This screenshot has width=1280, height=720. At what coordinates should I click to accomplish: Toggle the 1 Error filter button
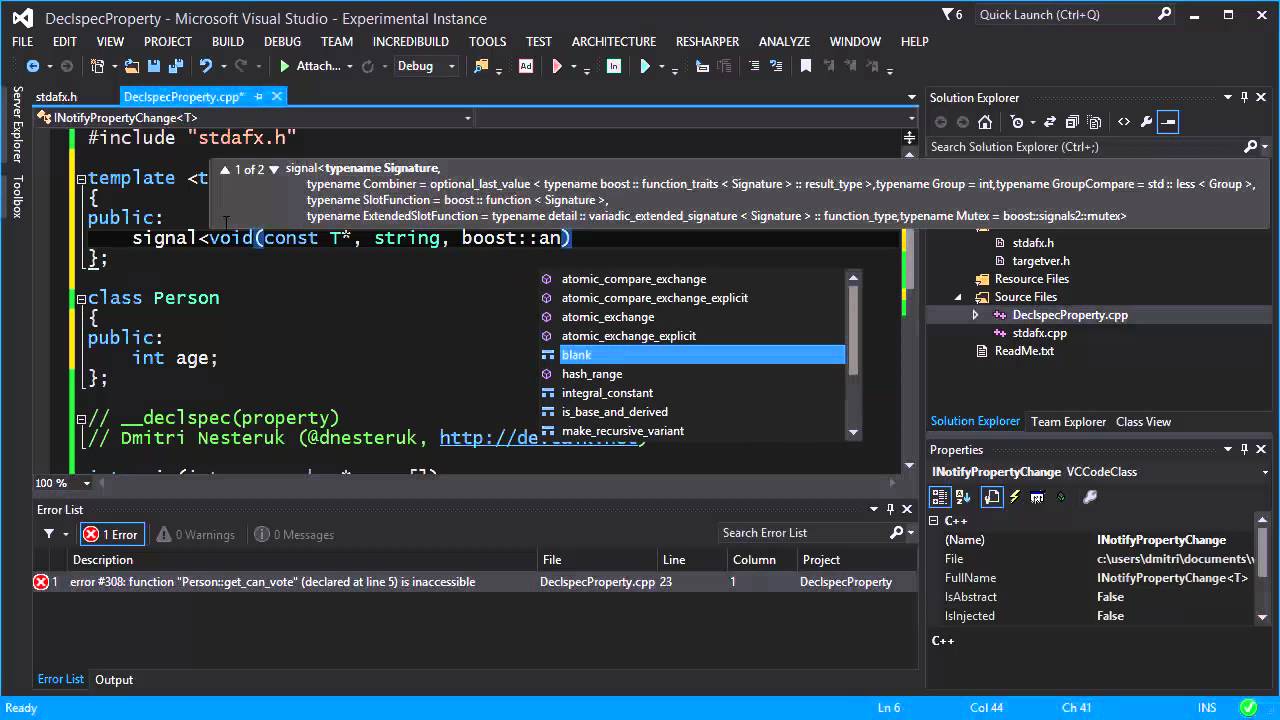point(111,534)
